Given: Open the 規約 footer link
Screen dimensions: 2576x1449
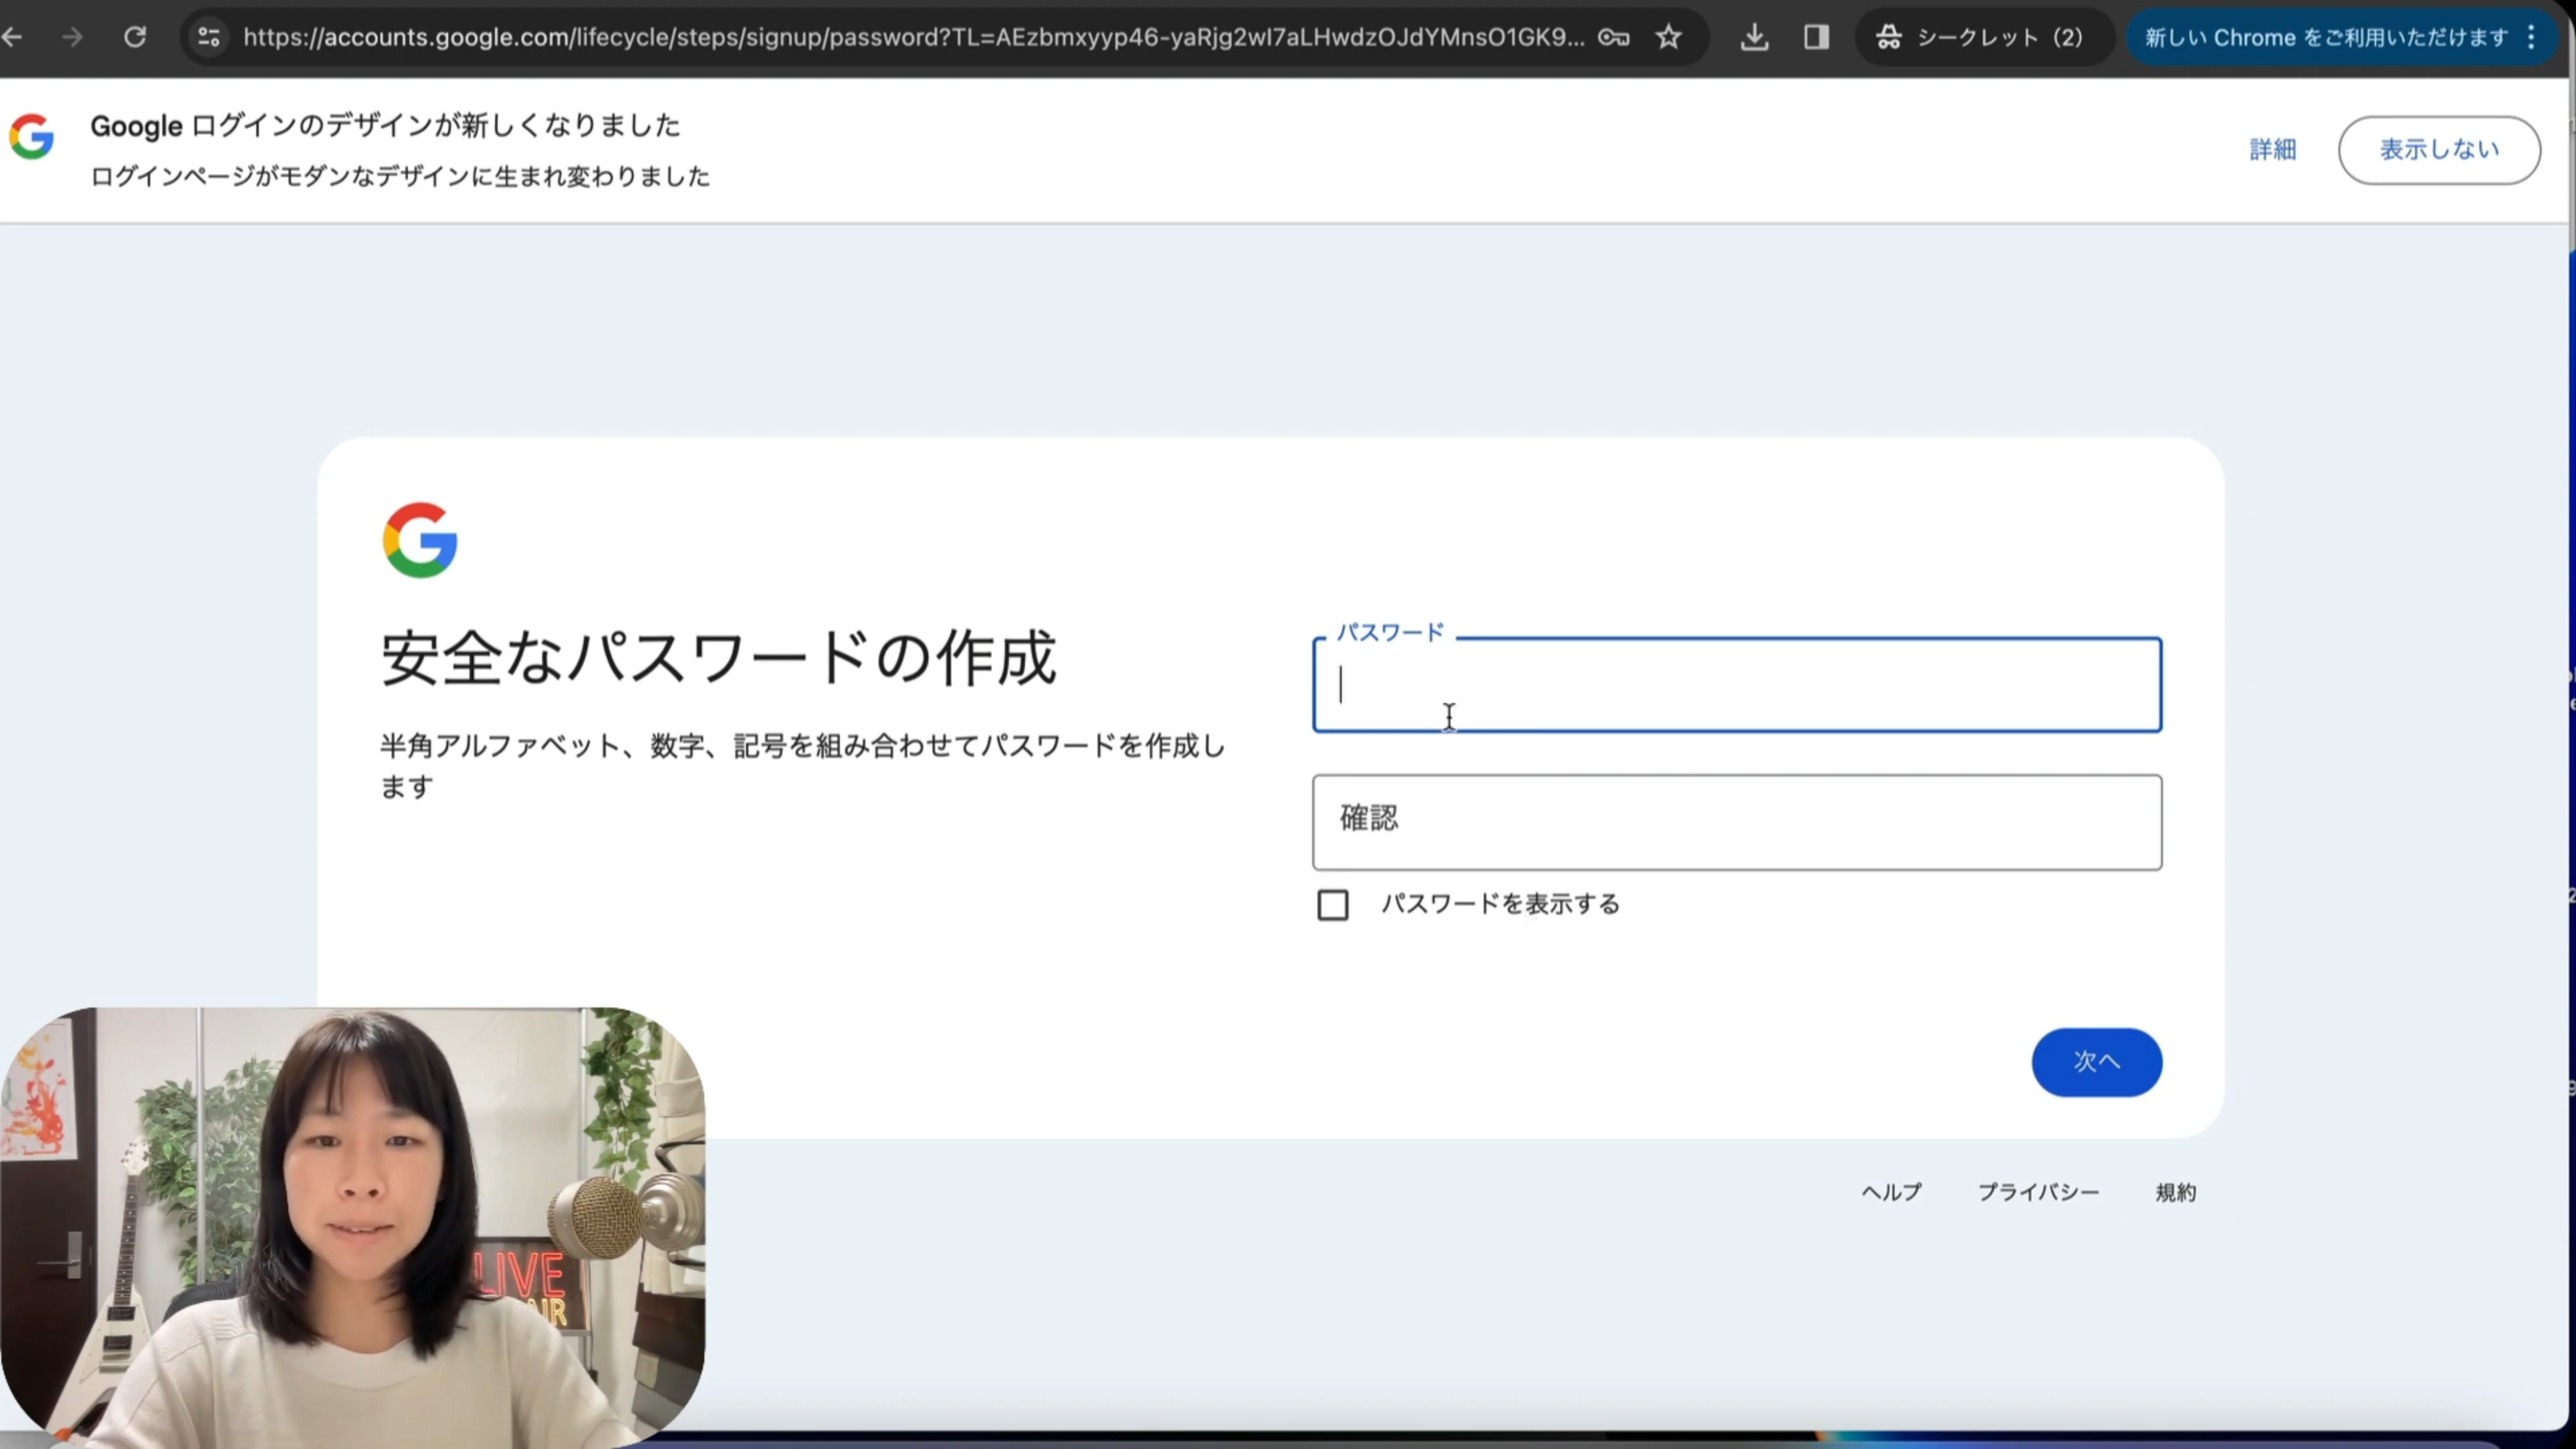Looking at the screenshot, I should [x=2175, y=1192].
